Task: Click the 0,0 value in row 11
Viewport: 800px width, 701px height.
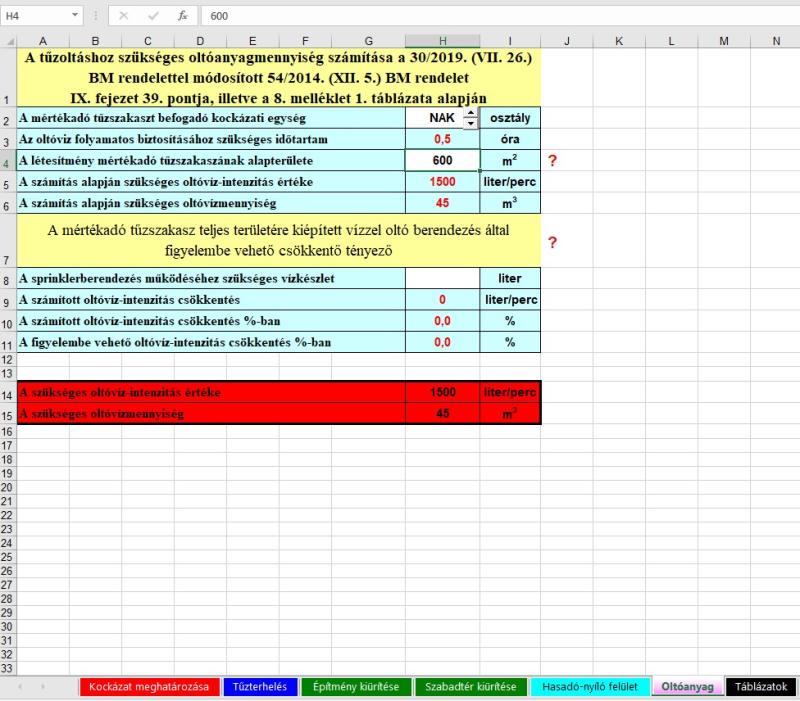Action: coord(442,342)
